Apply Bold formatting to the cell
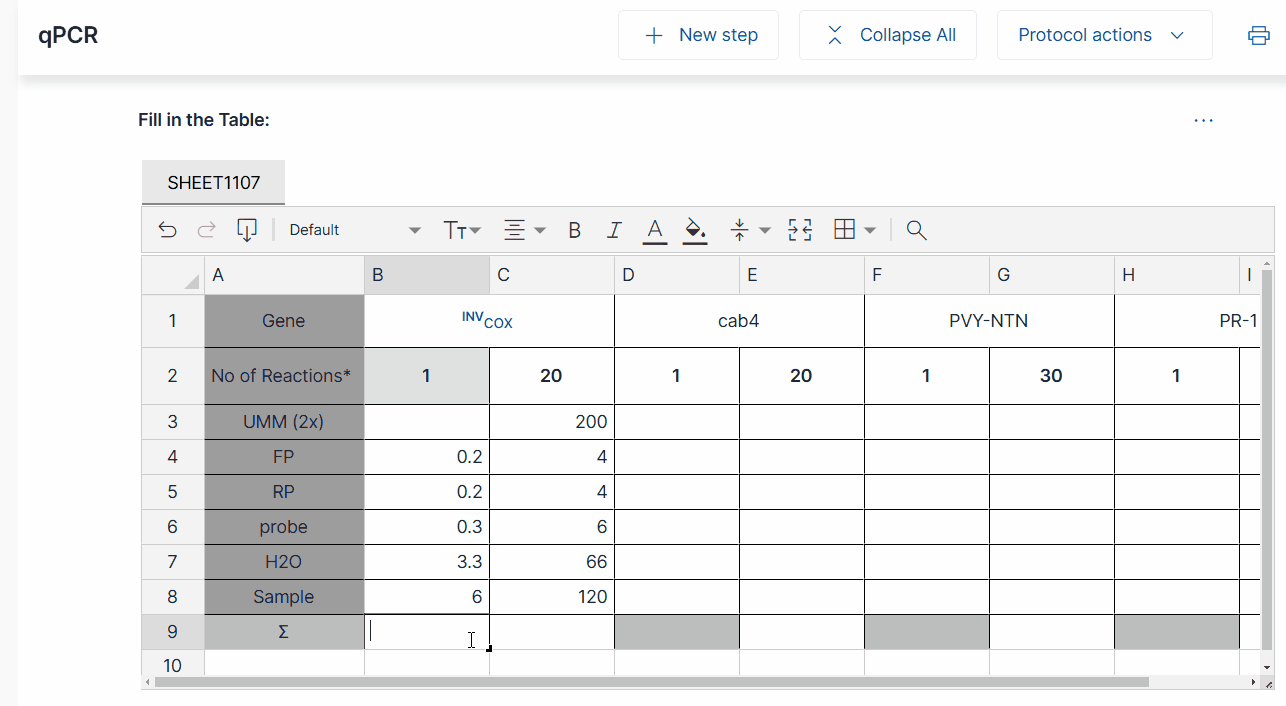This screenshot has width=1286, height=706. 574,229
